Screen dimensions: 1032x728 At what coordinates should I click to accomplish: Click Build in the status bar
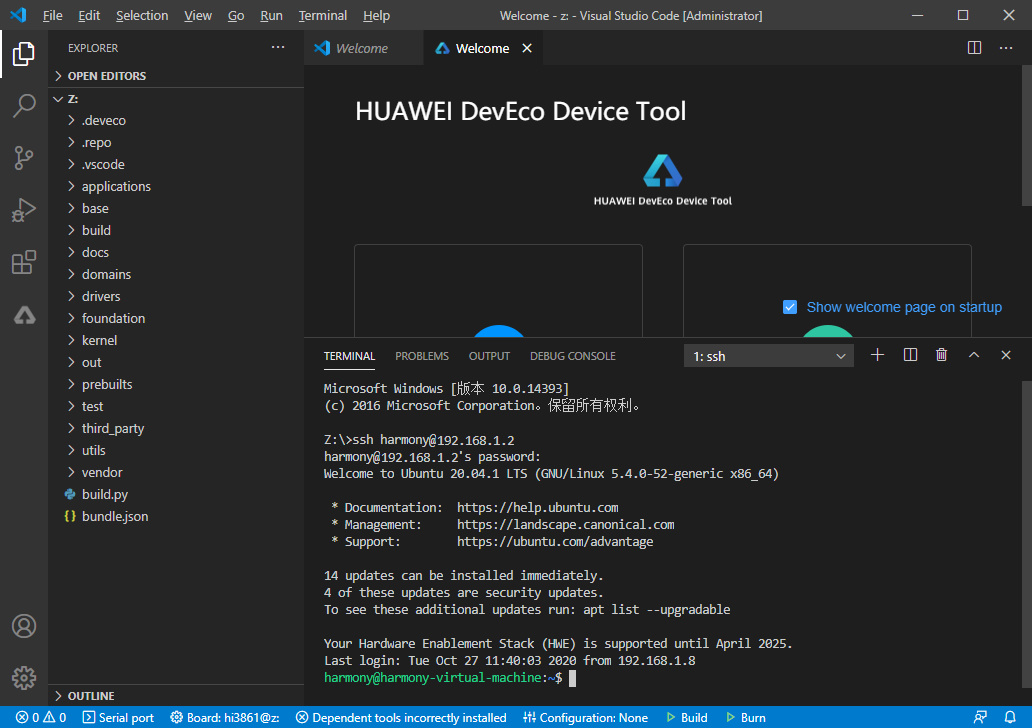tap(686, 718)
